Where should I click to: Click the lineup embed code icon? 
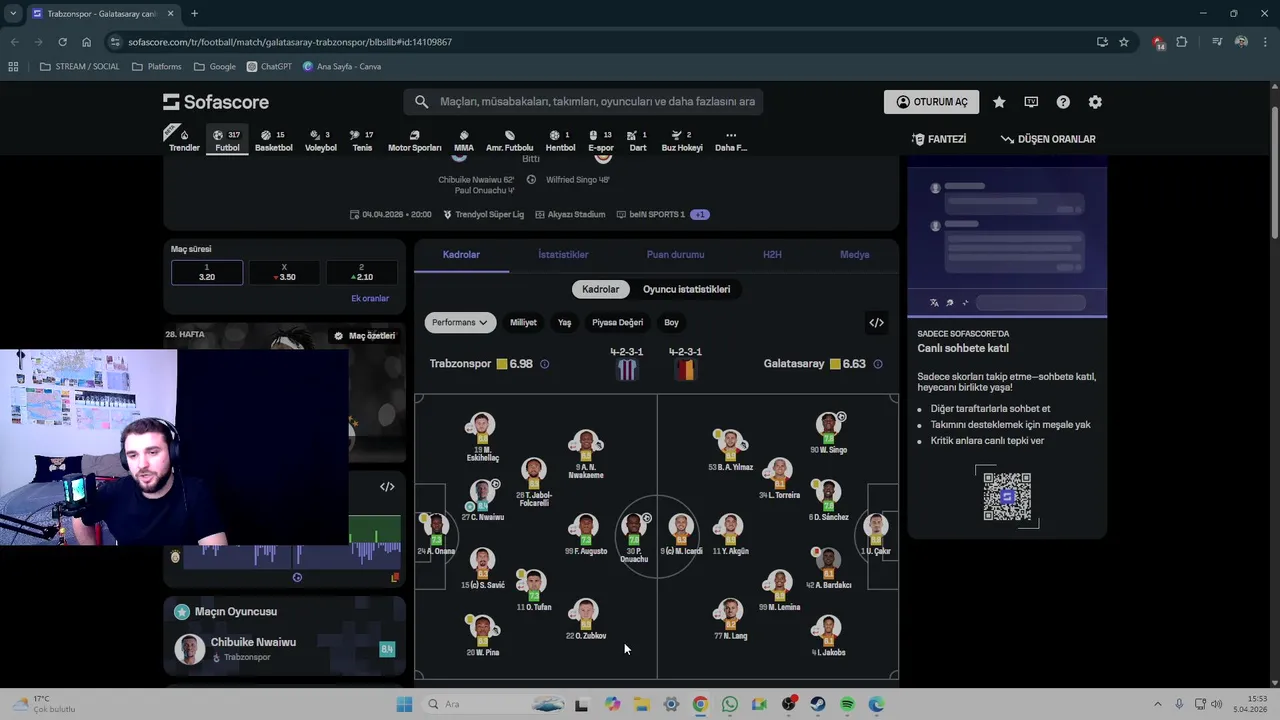click(876, 322)
